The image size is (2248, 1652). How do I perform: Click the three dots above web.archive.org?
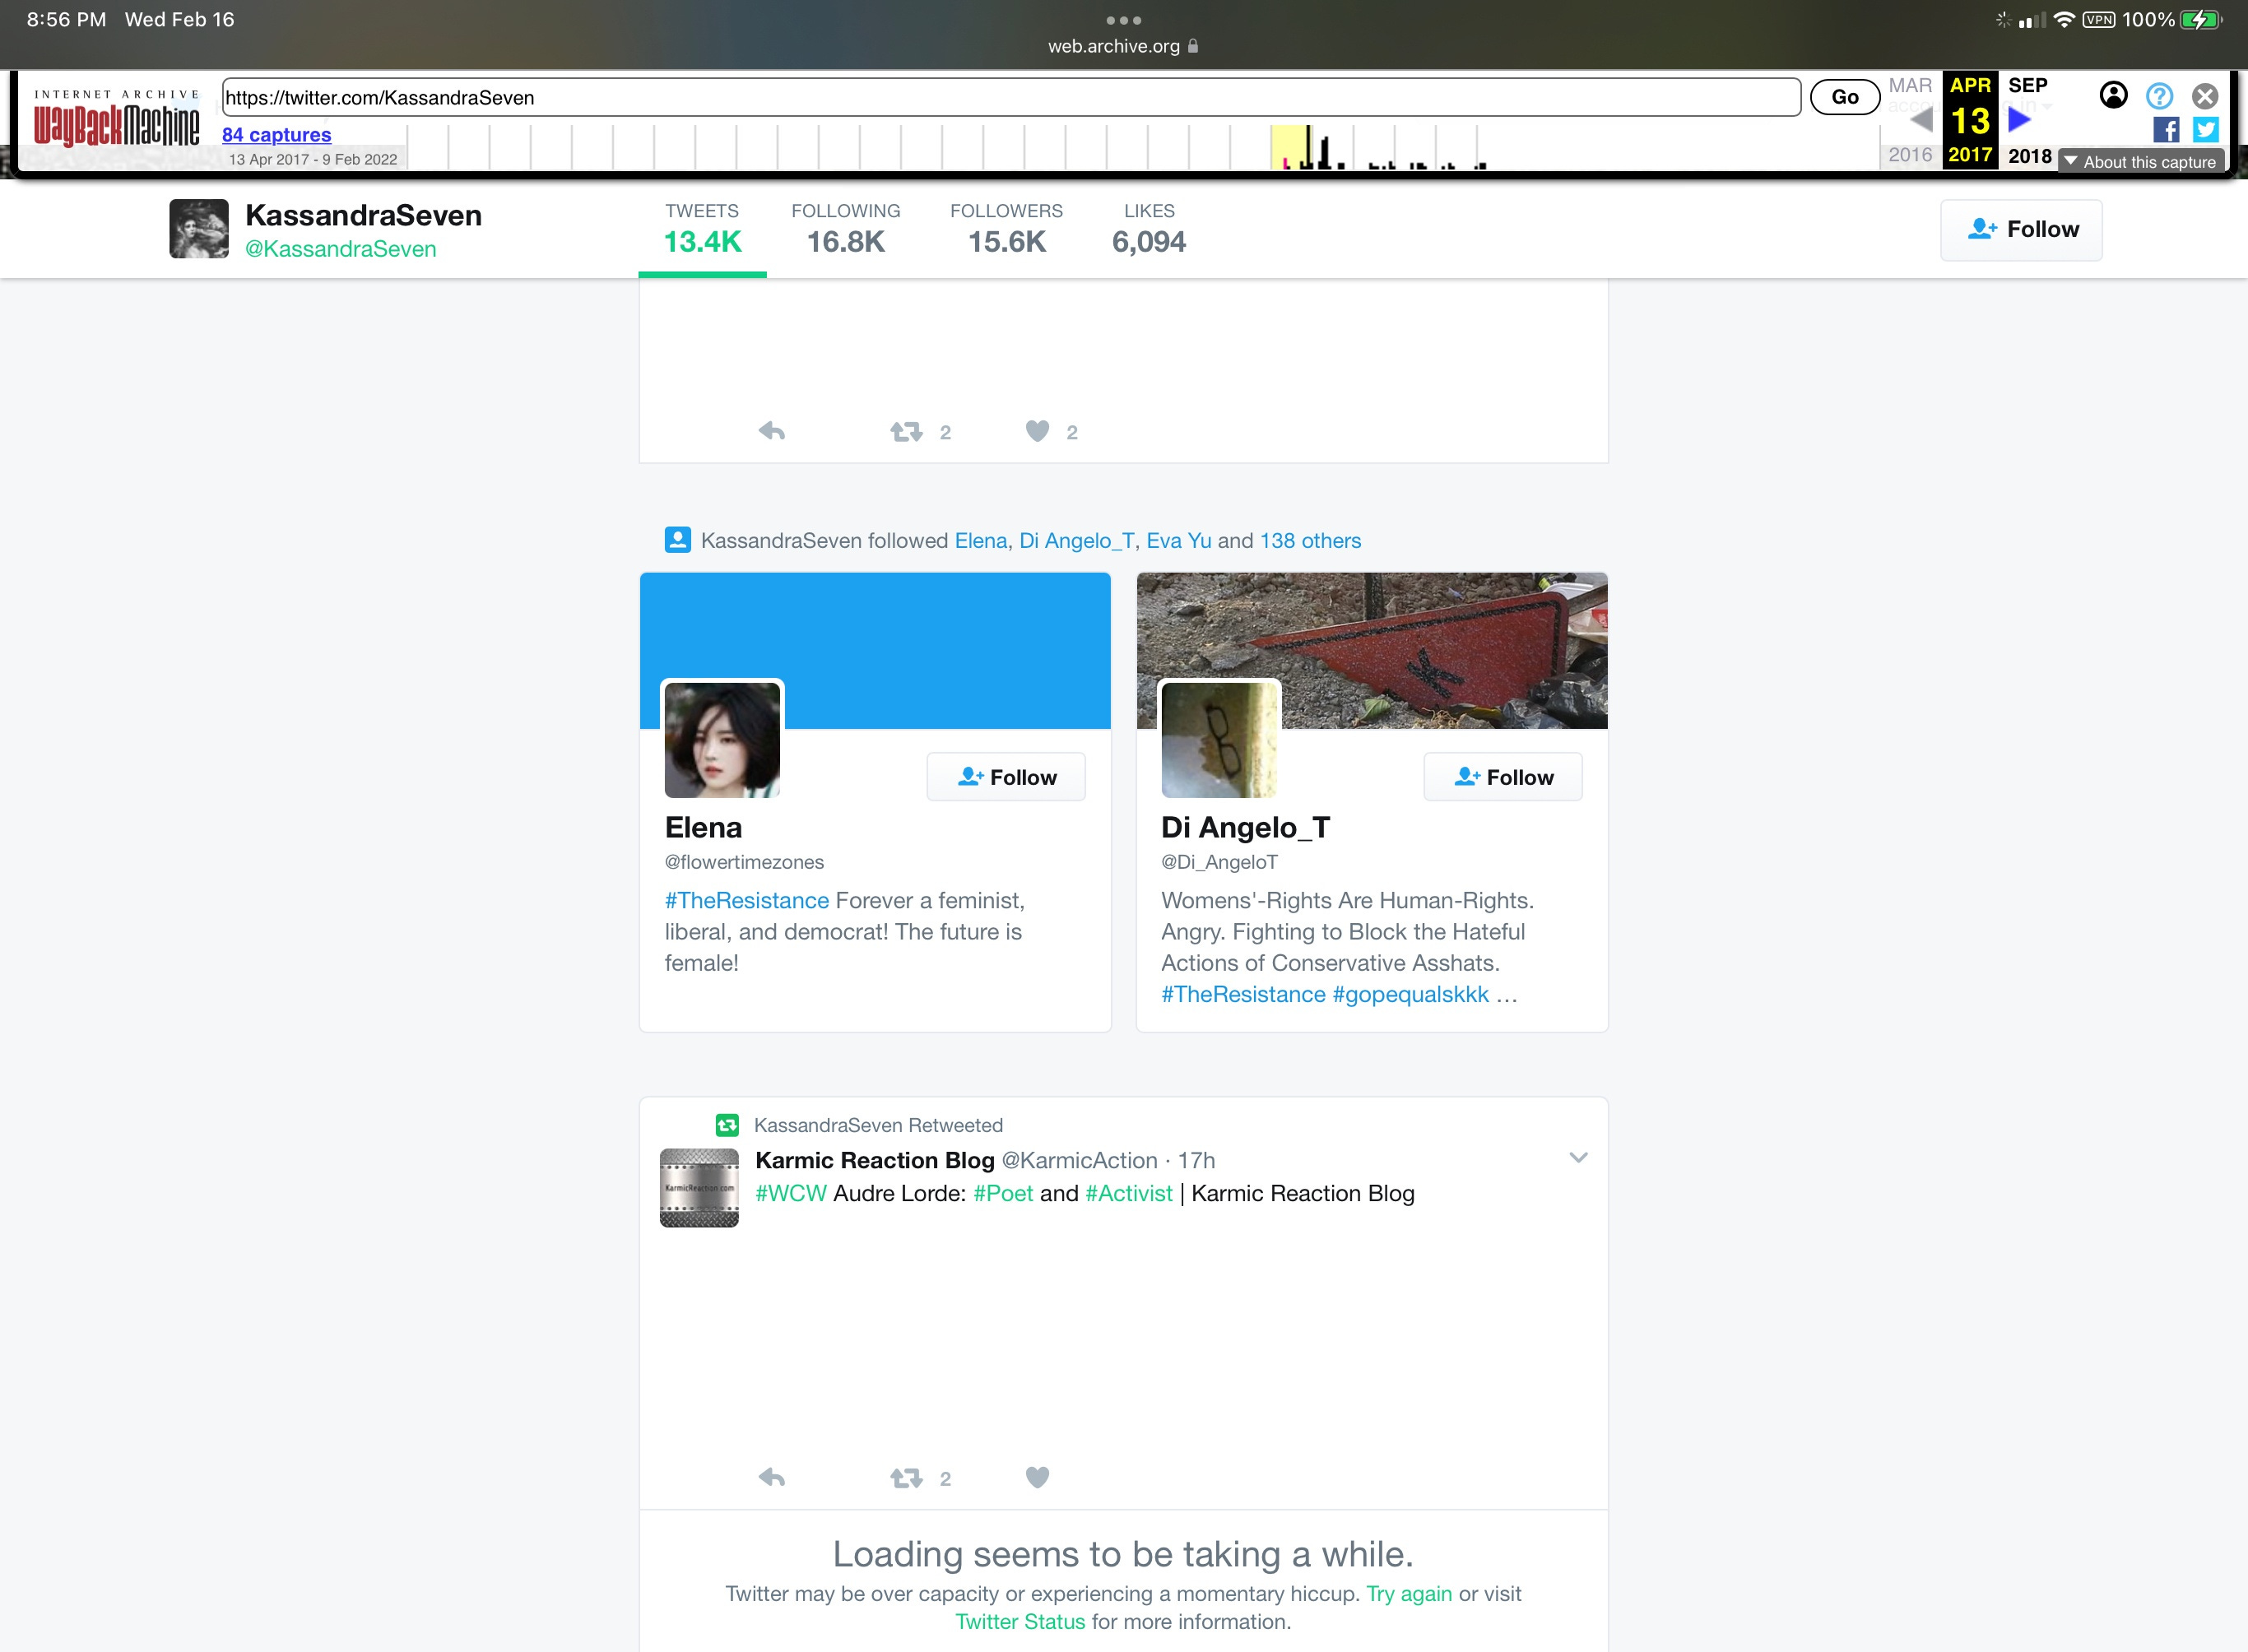[1123, 20]
